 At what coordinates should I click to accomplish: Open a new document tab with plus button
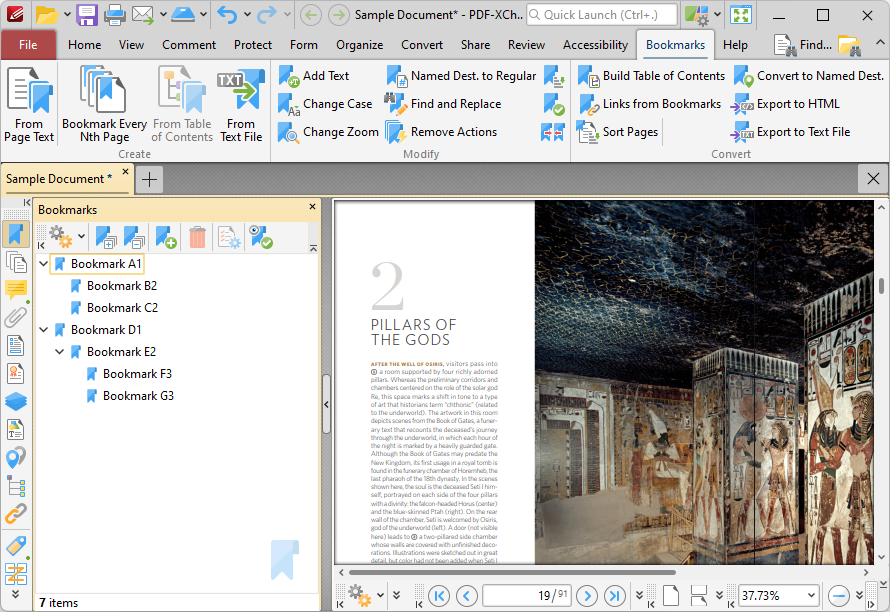(x=149, y=179)
